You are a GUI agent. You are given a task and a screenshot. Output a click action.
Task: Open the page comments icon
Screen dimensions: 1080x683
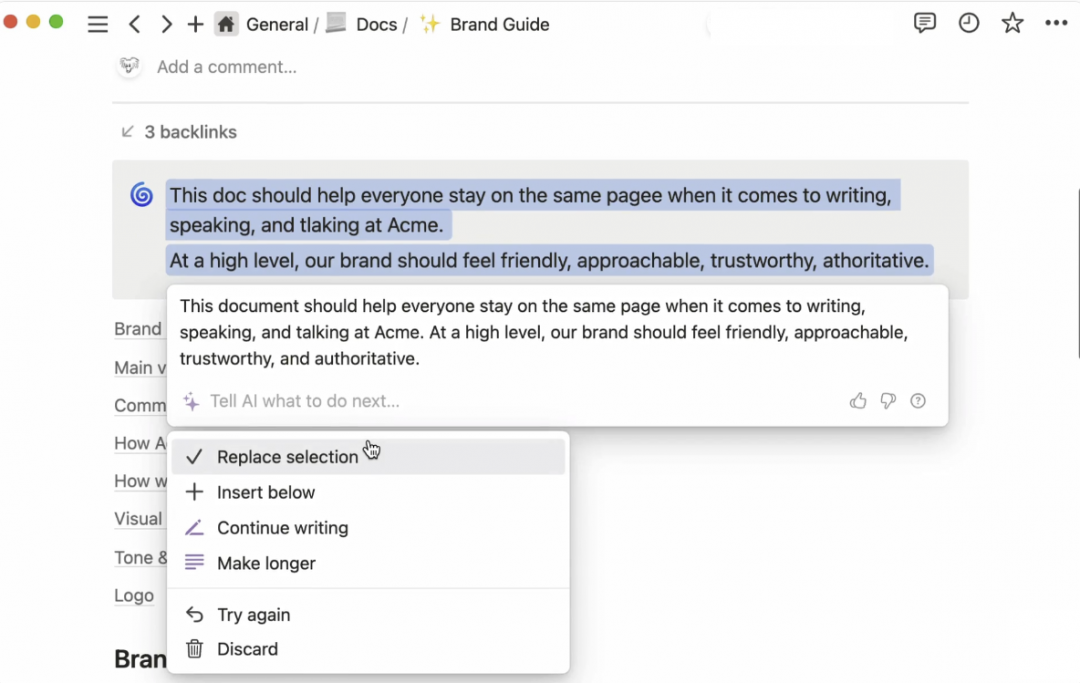point(925,24)
